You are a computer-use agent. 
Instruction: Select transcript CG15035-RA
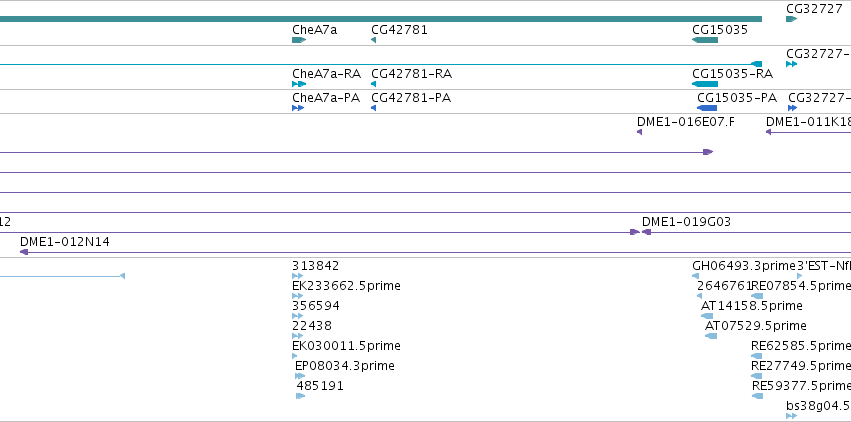[705, 84]
